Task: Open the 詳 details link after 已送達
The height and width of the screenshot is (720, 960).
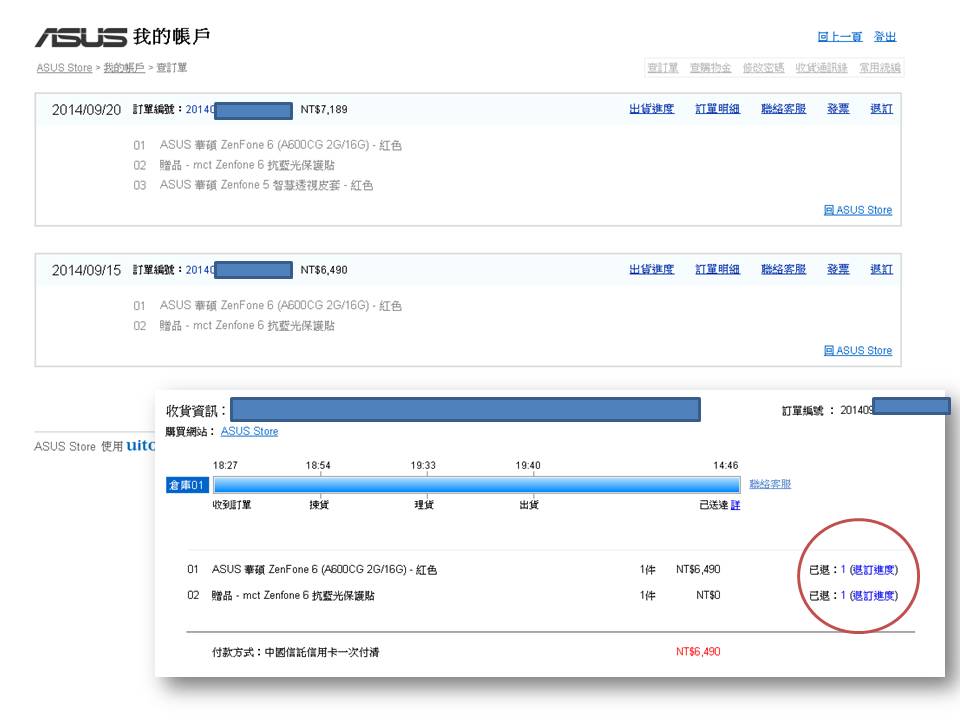Action: point(735,505)
